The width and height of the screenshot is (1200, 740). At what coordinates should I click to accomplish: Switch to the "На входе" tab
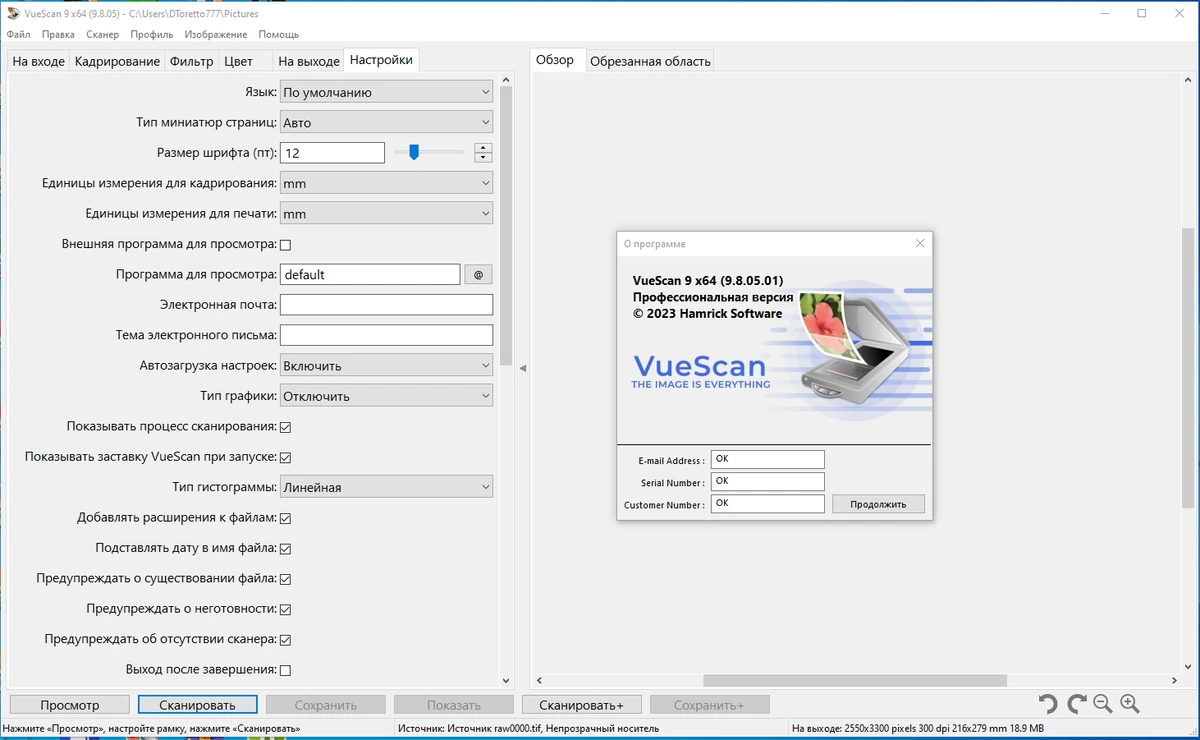(x=39, y=61)
